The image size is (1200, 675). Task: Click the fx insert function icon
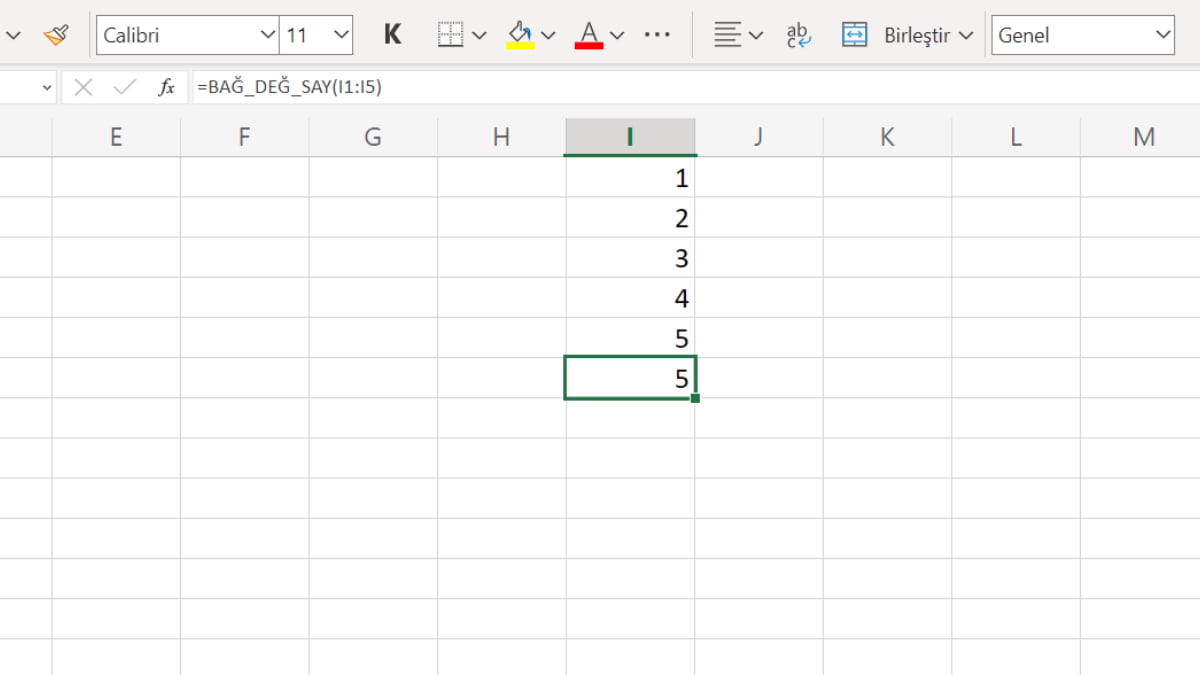pos(167,88)
